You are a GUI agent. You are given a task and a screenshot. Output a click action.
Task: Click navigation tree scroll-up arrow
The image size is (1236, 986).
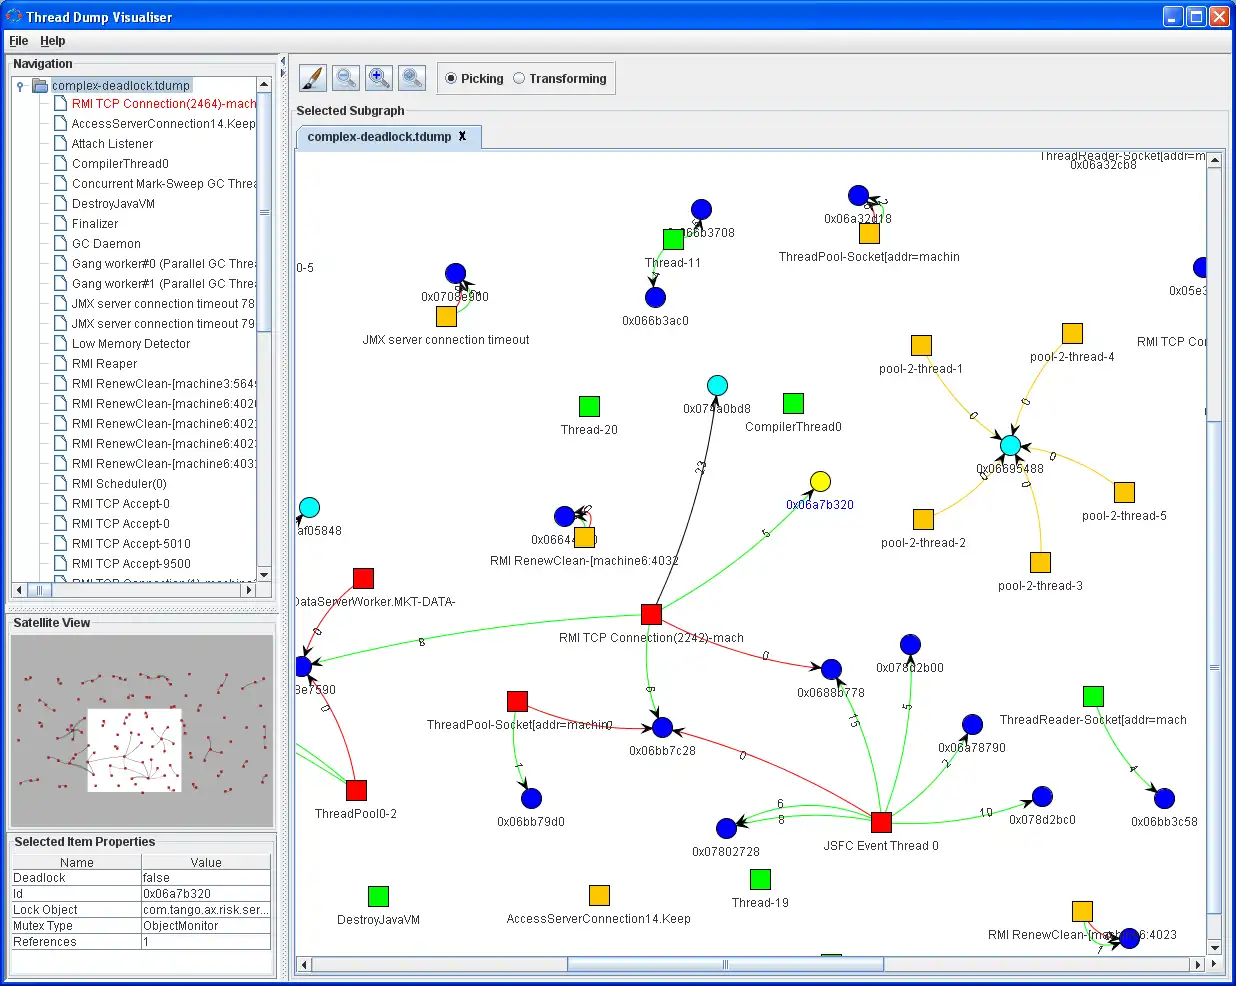point(264,85)
